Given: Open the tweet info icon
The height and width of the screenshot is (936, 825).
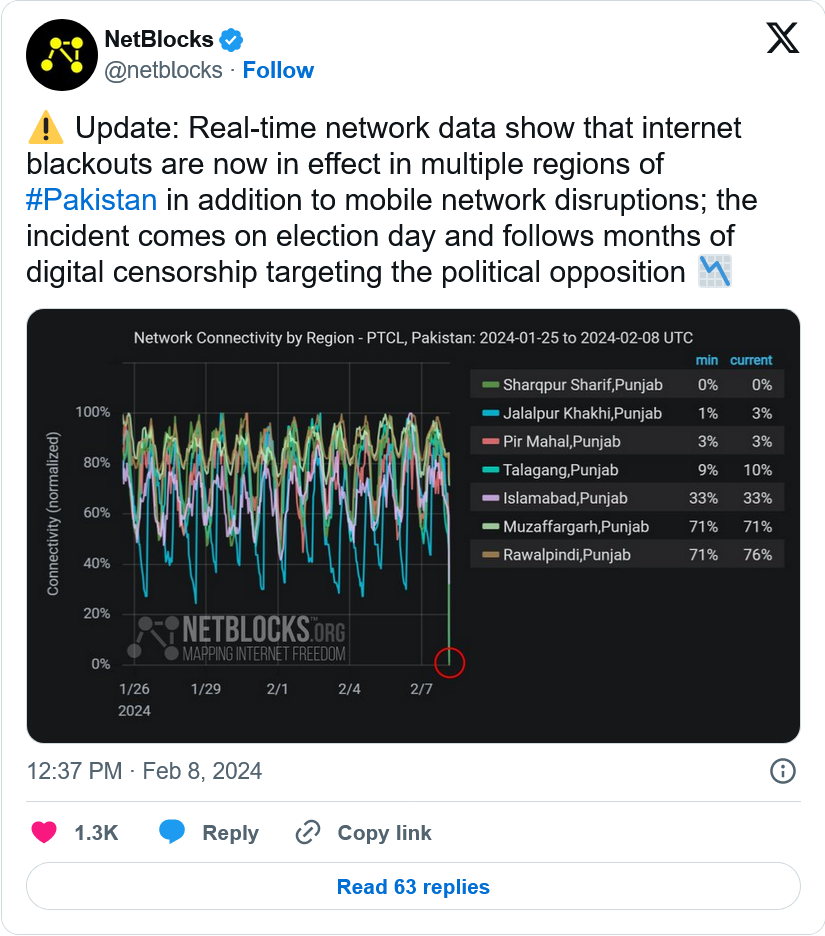Looking at the screenshot, I should point(782,771).
